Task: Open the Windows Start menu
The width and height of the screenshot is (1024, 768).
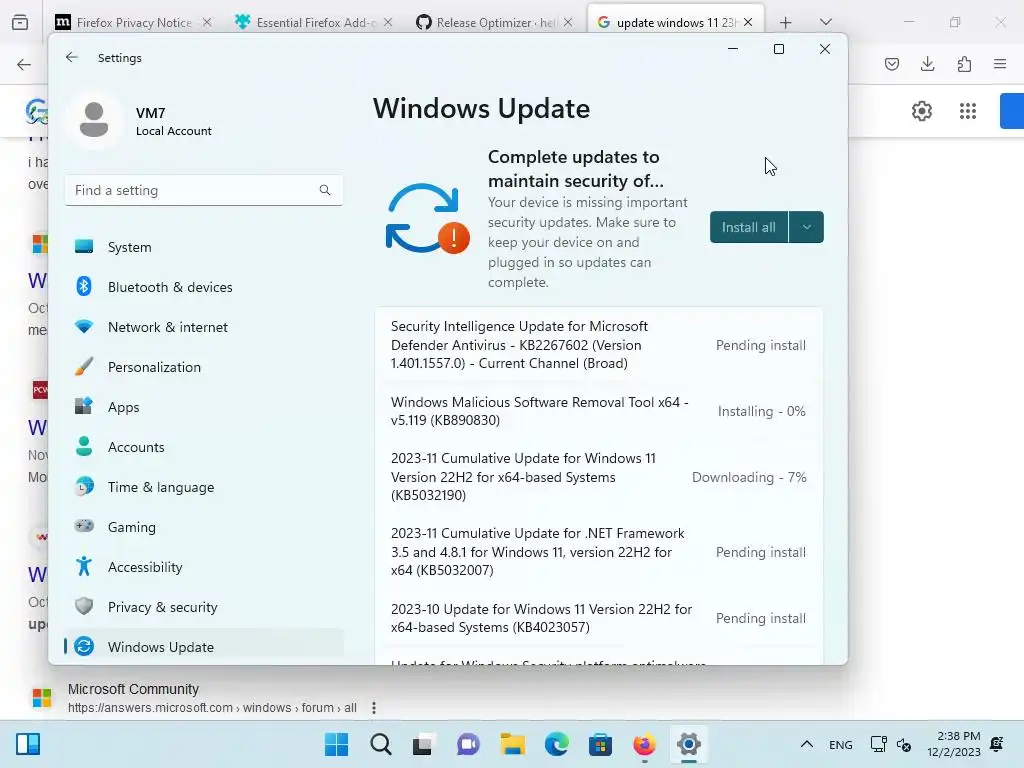Action: click(x=336, y=744)
